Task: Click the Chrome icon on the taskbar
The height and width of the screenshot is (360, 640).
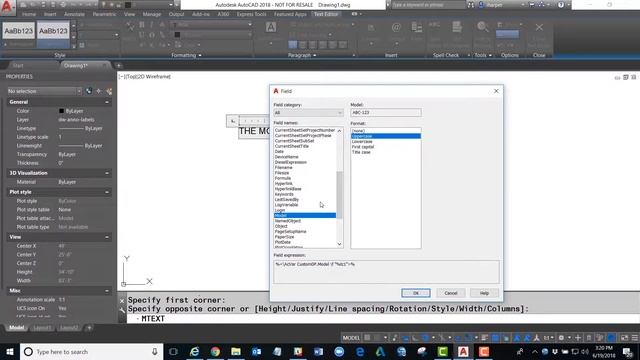Action: [x=215, y=351]
